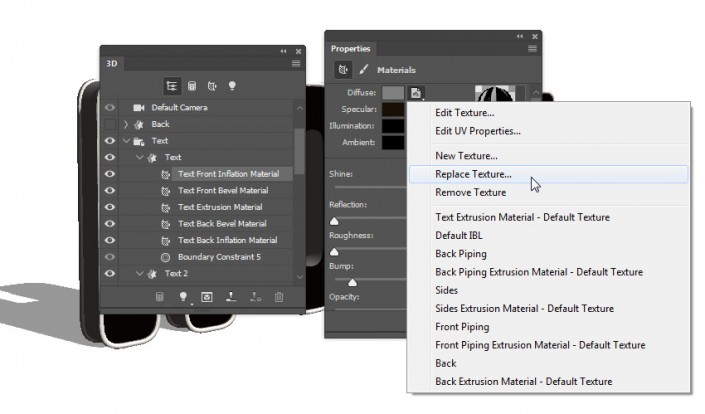Filter 3D panel by materials
The height and width of the screenshot is (414, 705).
click(x=211, y=86)
